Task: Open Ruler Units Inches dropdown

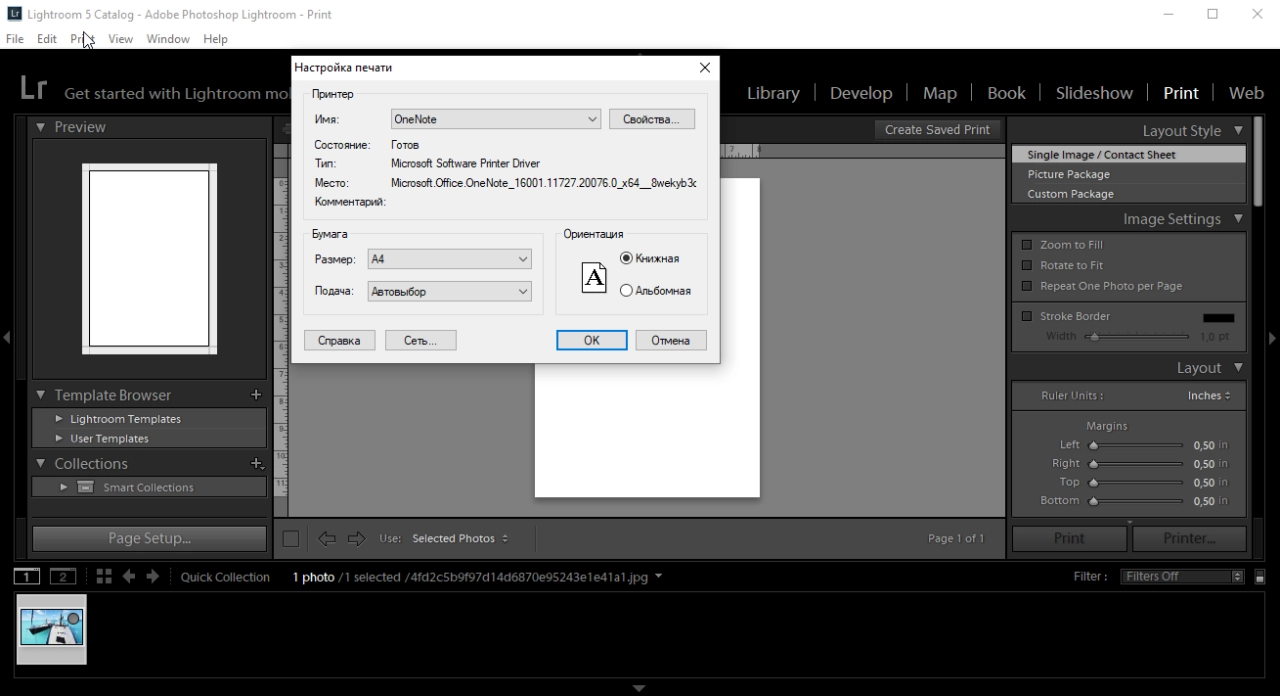Action: pos(1209,396)
